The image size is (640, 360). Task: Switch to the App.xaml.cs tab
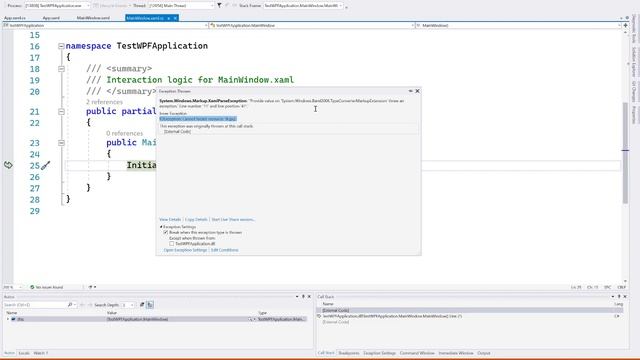(15, 18)
